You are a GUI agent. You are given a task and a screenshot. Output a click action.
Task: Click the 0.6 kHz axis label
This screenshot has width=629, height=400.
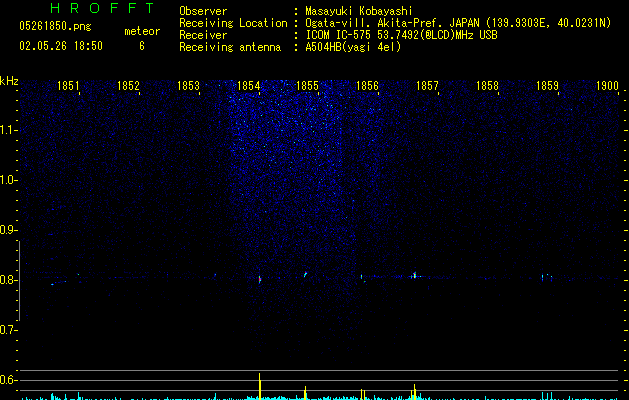(x=8, y=380)
